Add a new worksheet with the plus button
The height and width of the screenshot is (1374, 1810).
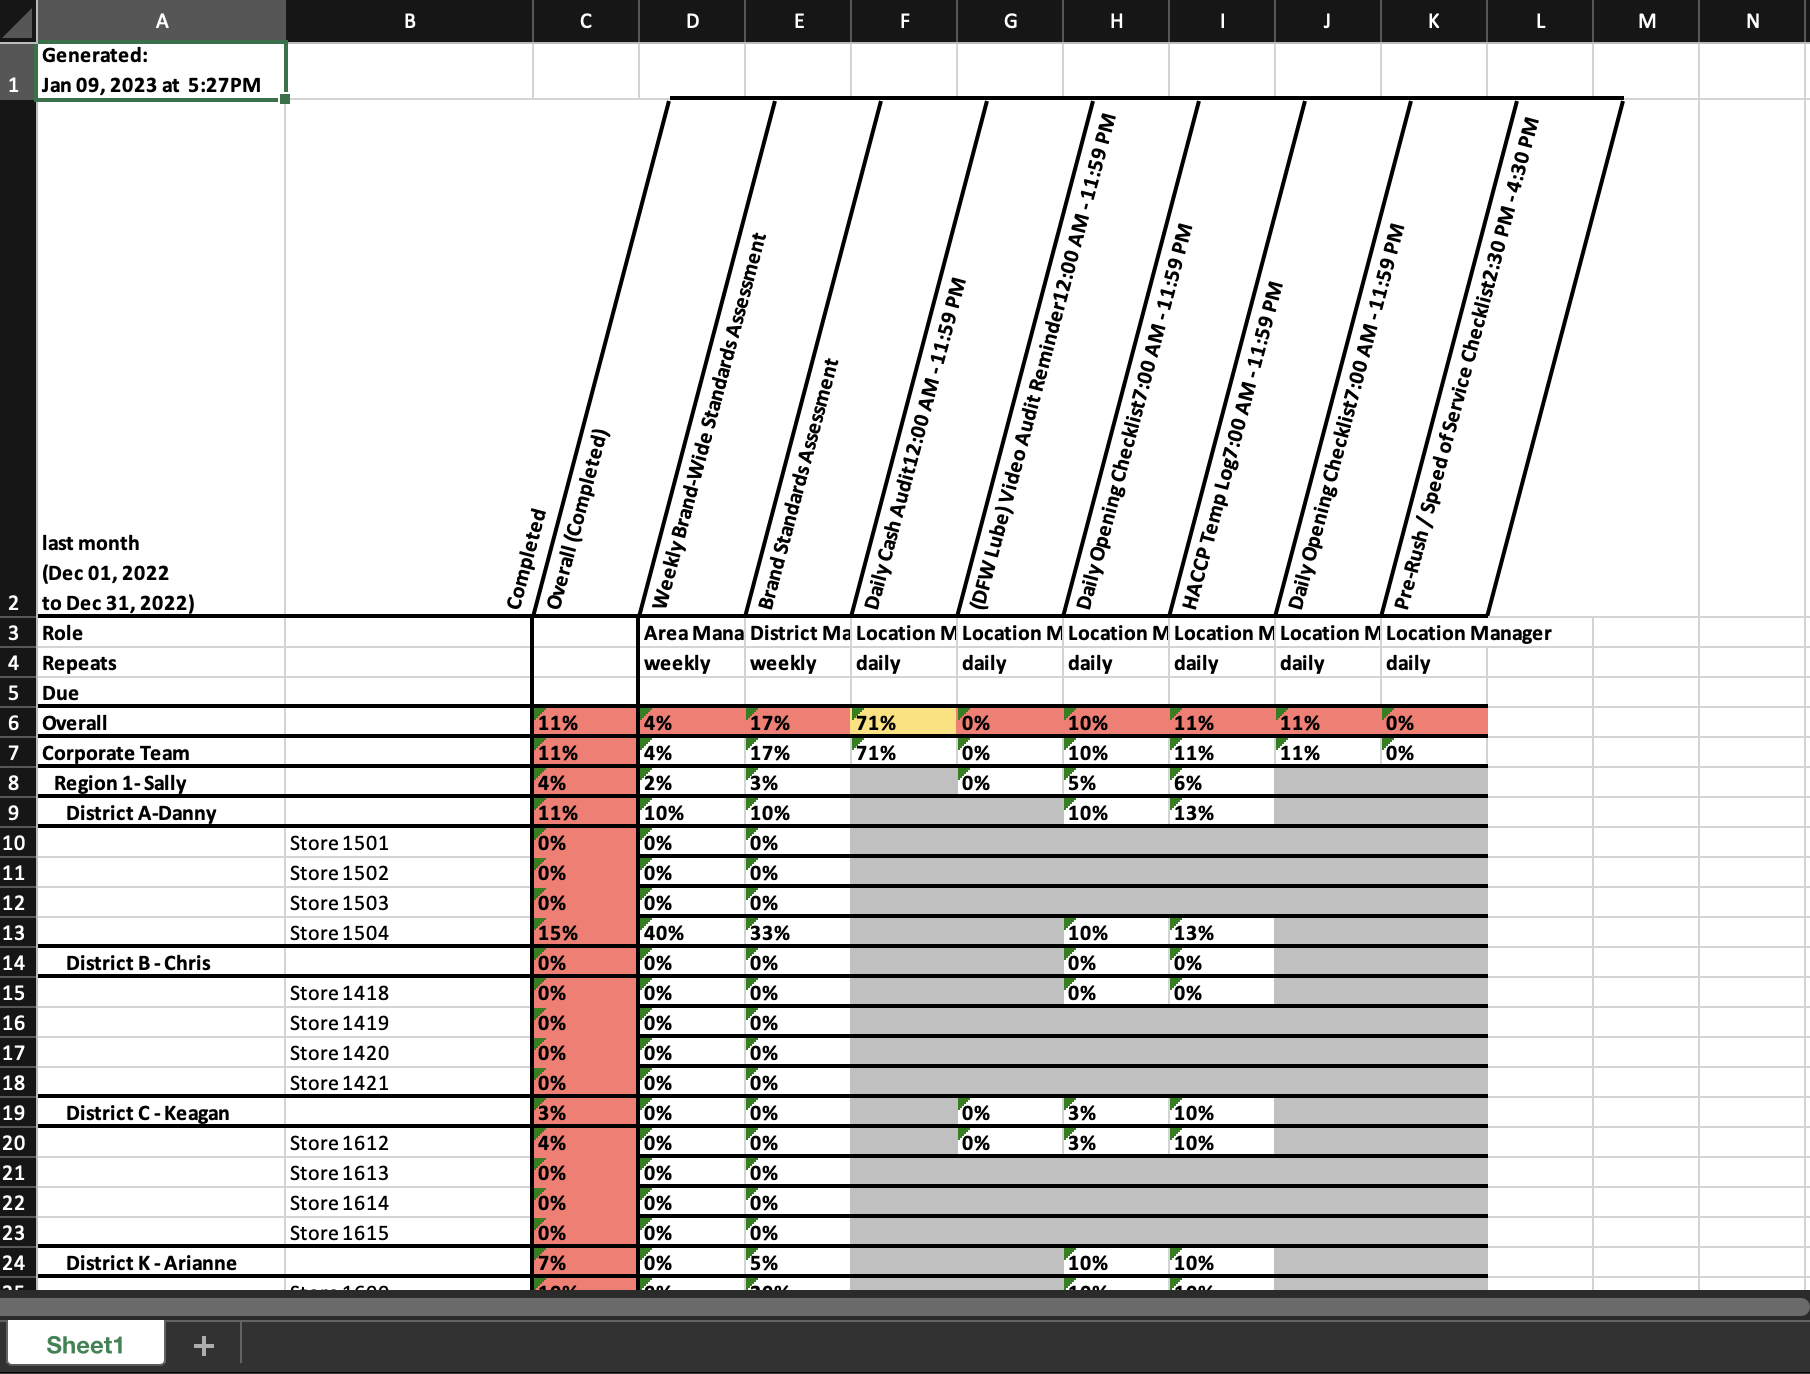coord(204,1345)
